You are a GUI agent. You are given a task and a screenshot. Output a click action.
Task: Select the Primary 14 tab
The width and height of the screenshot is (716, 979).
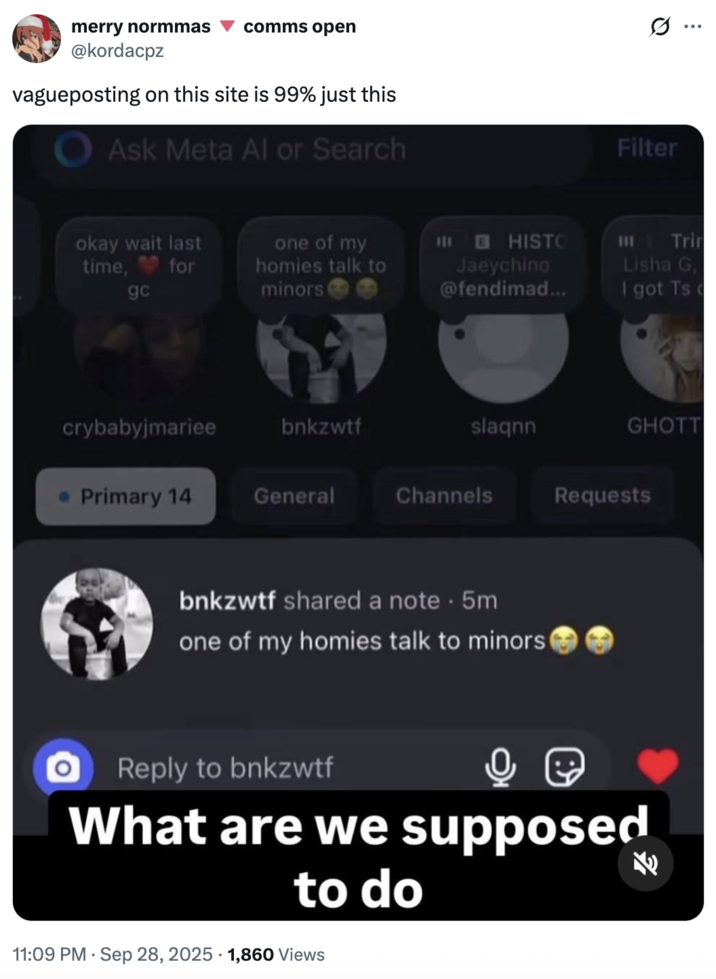point(125,496)
